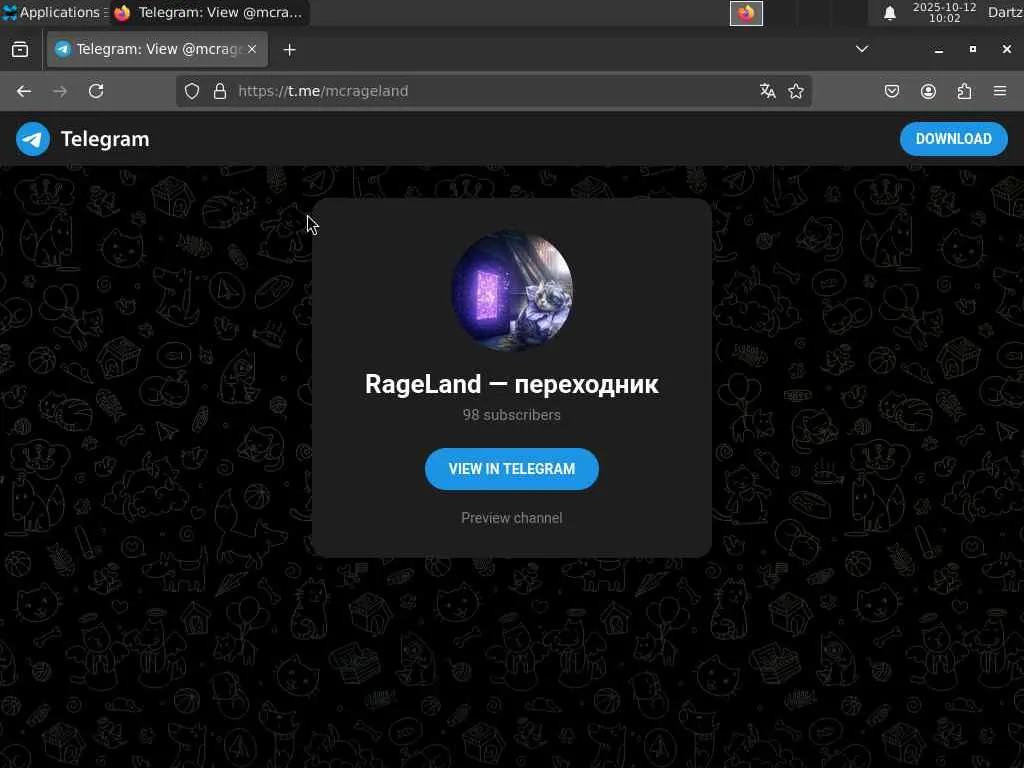Reload the page with refresh icon
Screen dimensions: 1024x768
point(96,91)
